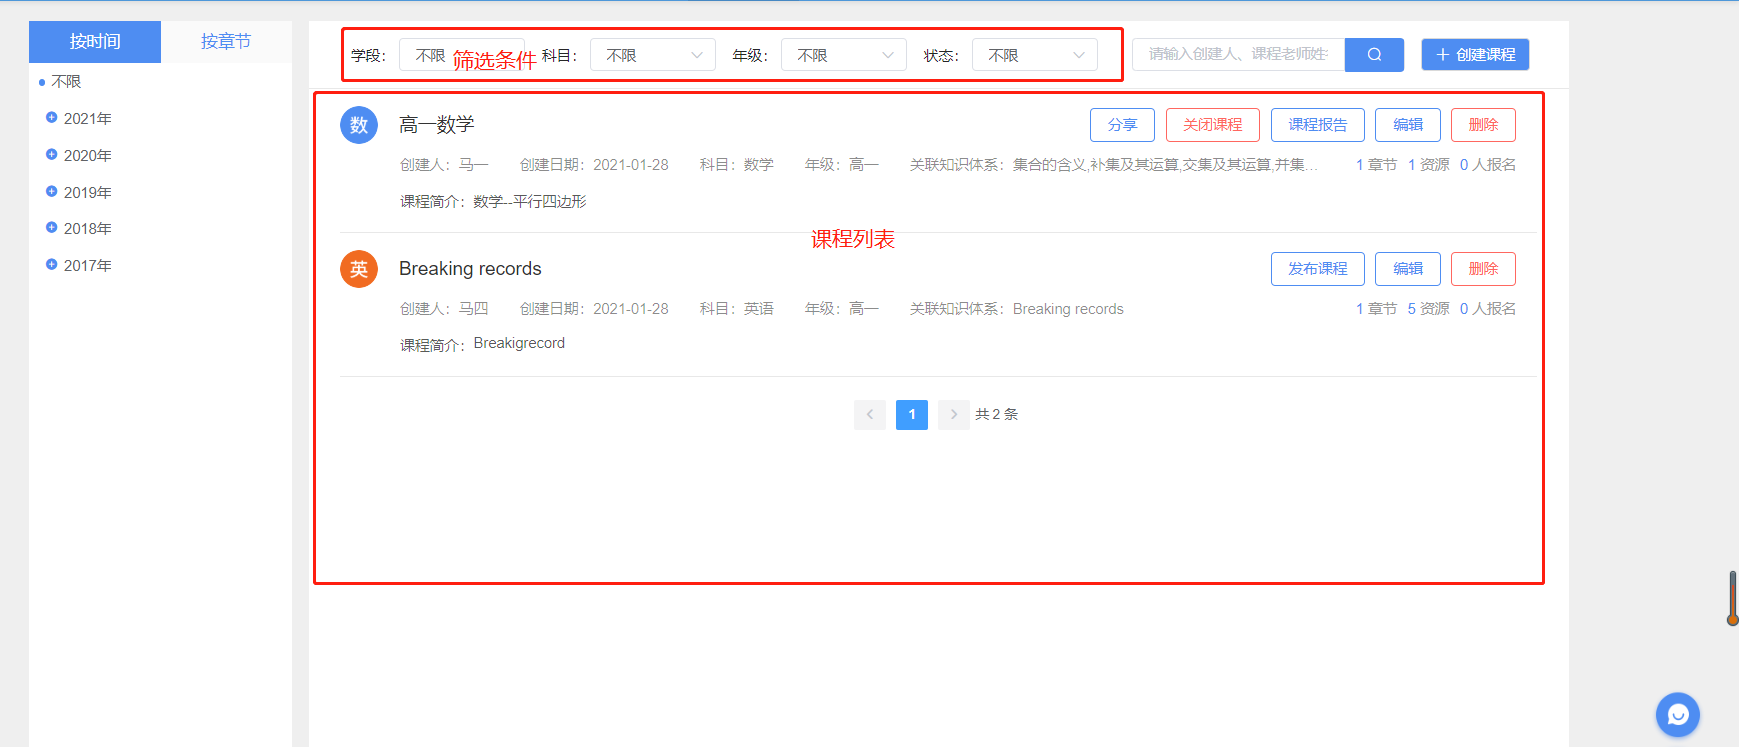Switch to the 按时间 tab
1739x747 pixels.
pyautogui.click(x=95, y=42)
